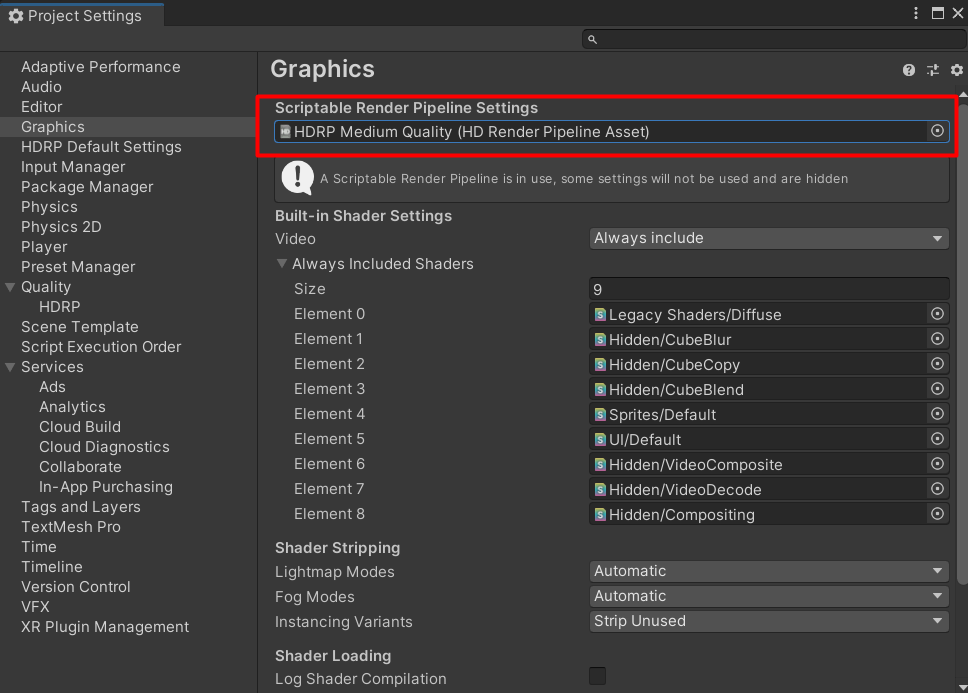The image size is (968, 693).
Task: Click the shader icon beside UI/Default
Action: [600, 439]
